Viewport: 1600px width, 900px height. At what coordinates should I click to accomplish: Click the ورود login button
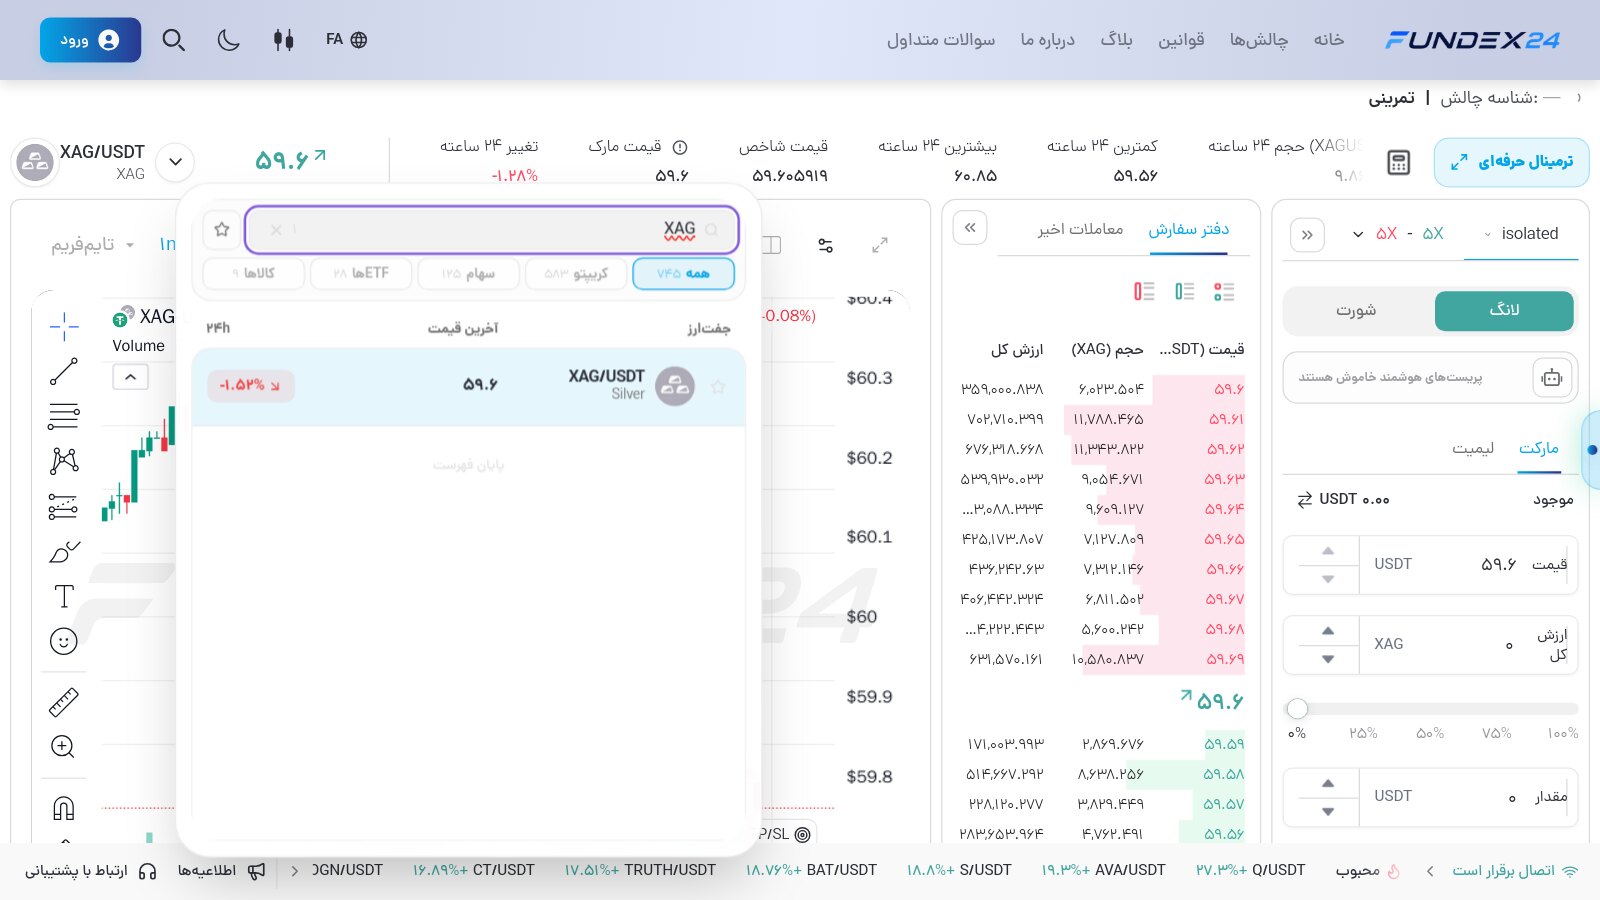tap(90, 40)
